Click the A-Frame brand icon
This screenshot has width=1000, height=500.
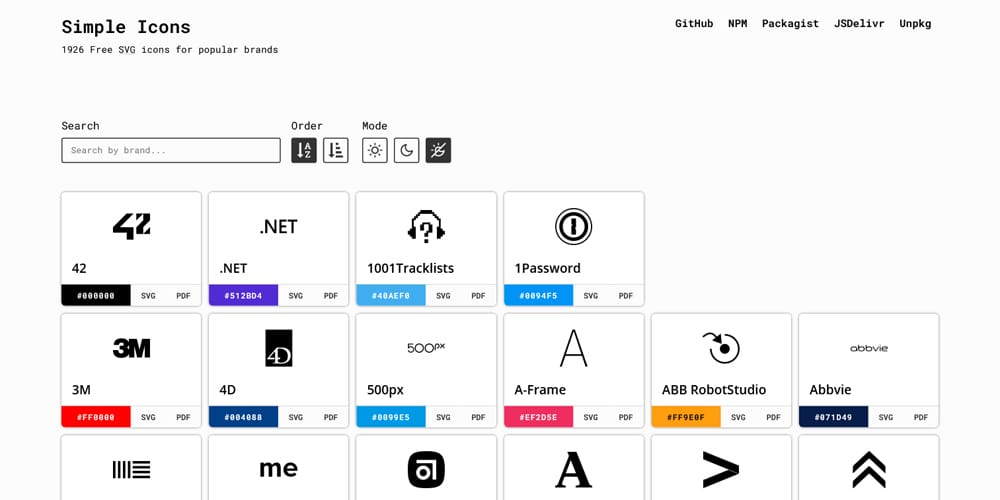(x=573, y=348)
